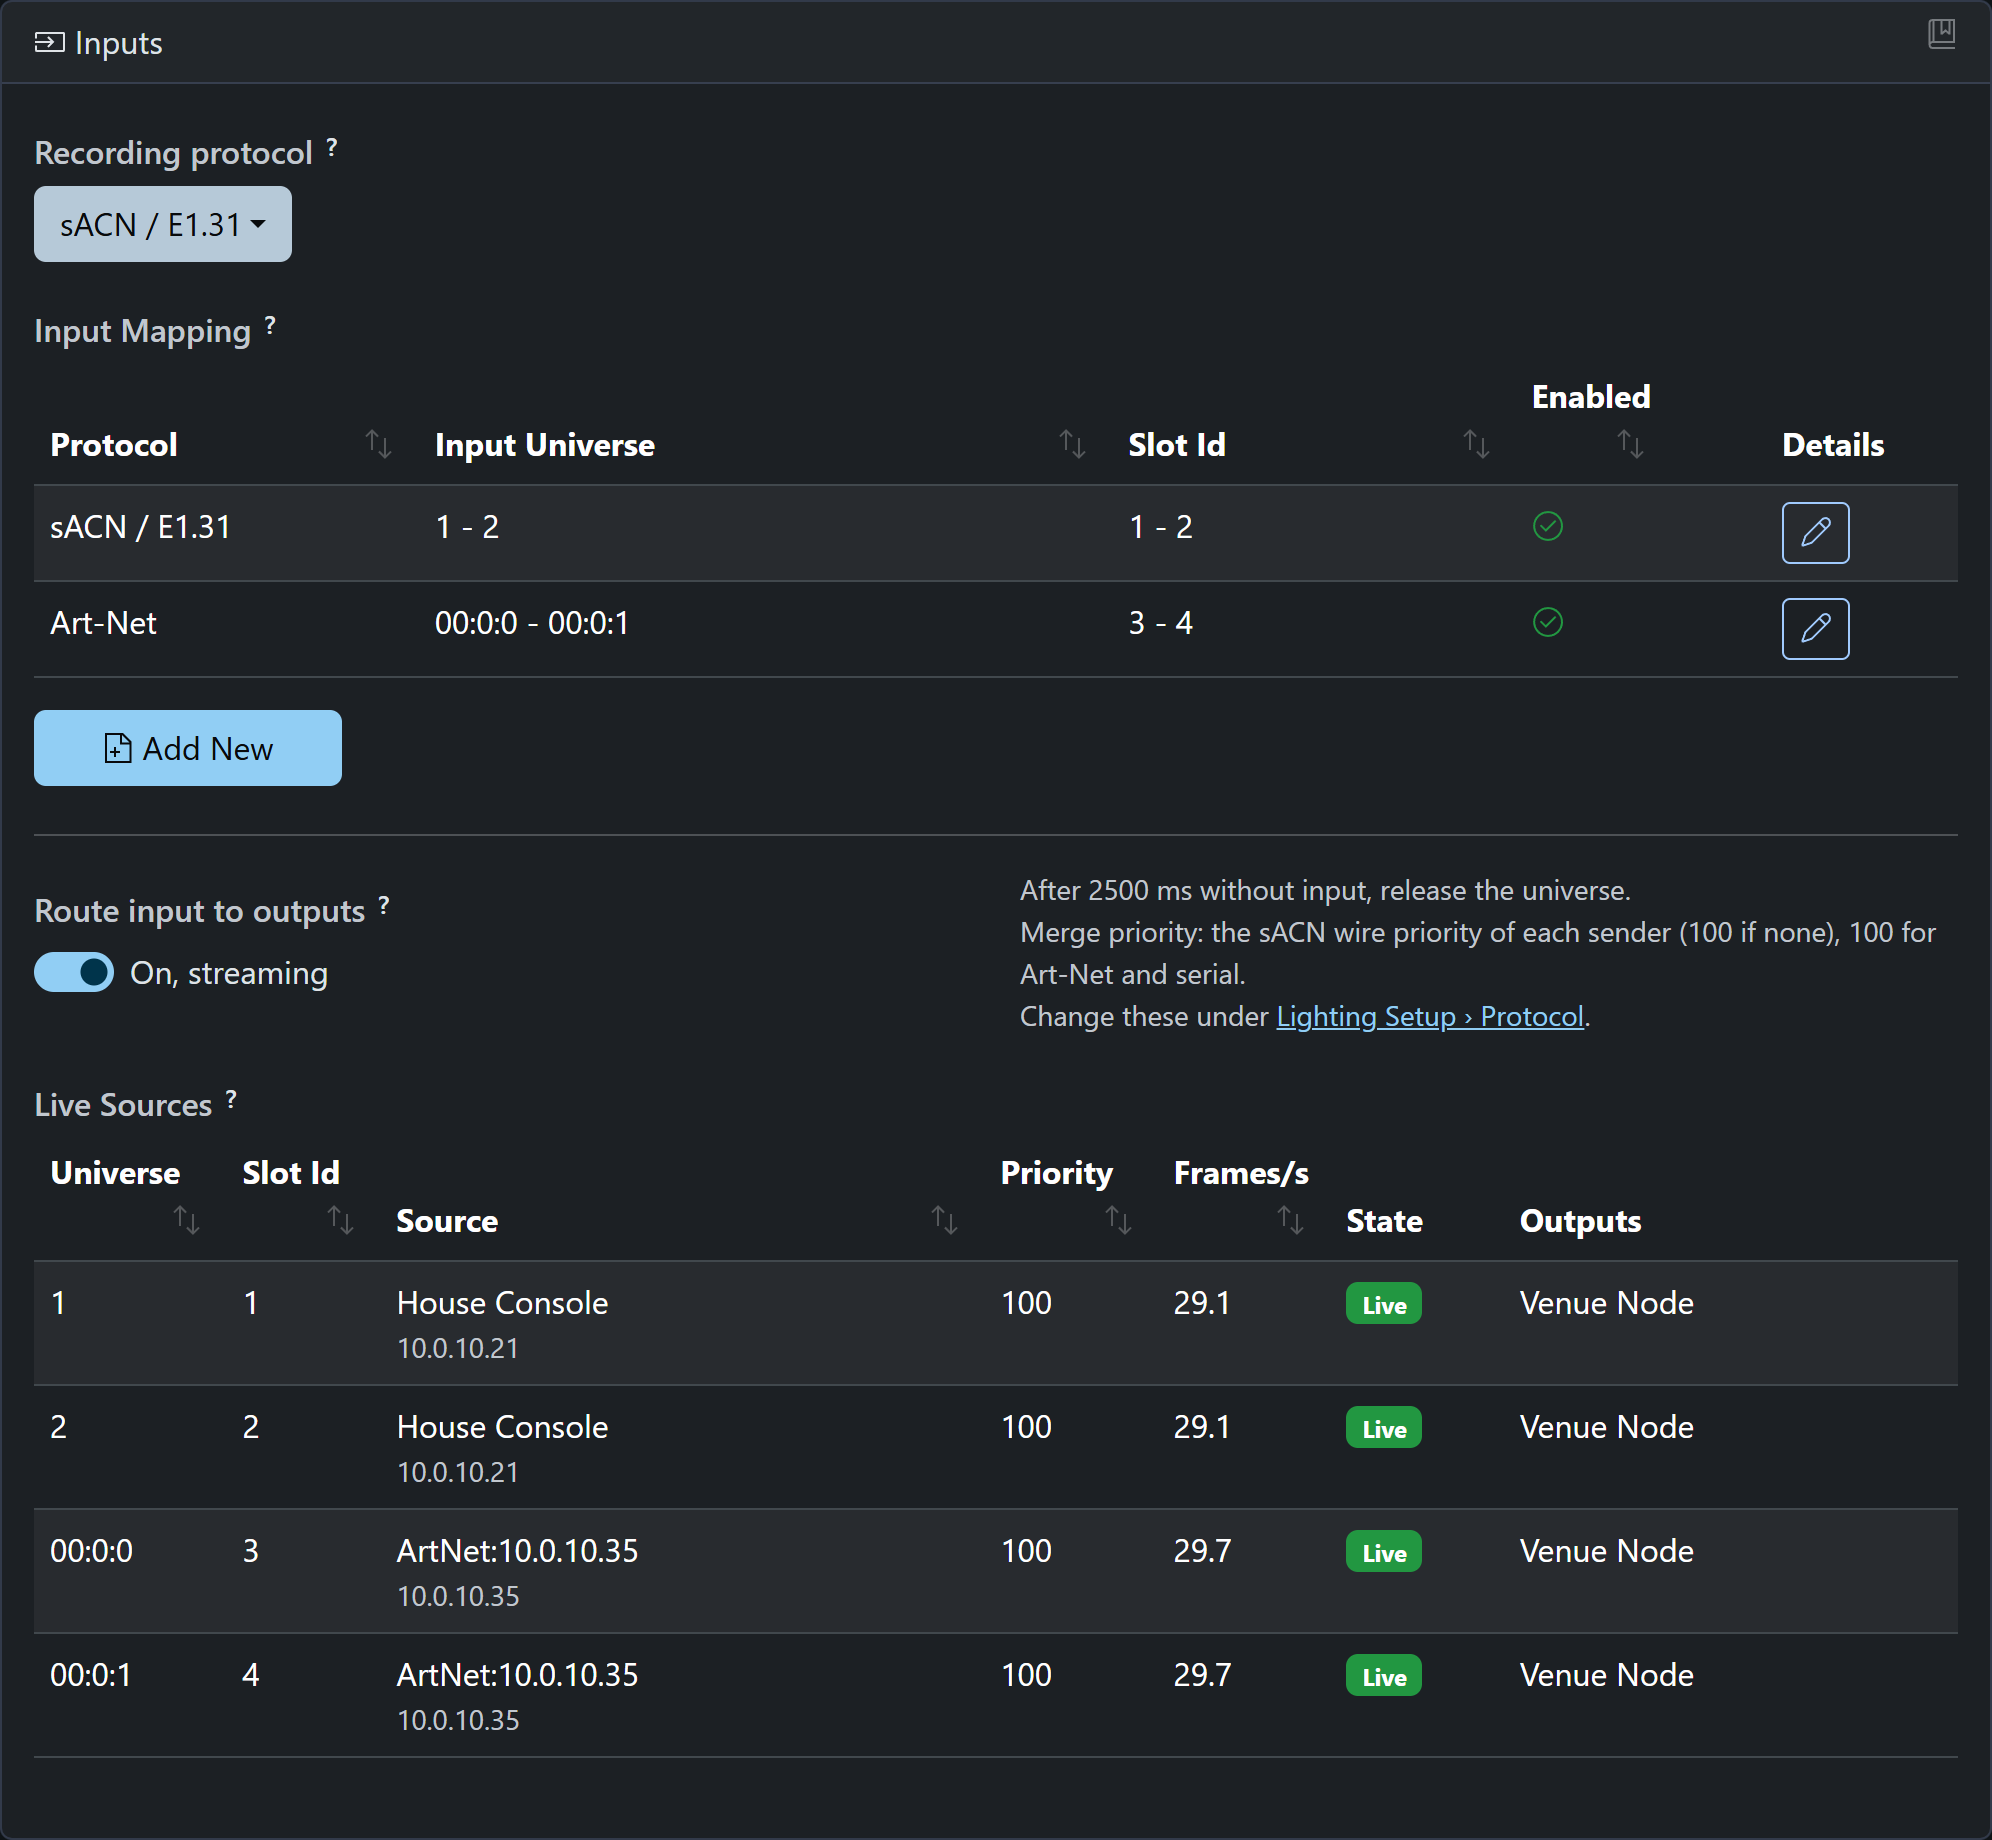Follow the Lighting Setup › Protocol link
1992x1840 pixels.
click(x=1430, y=1016)
